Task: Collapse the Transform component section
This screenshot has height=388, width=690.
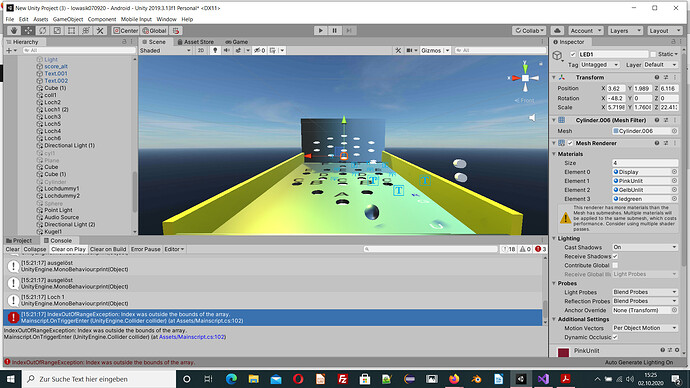Action: (x=554, y=77)
